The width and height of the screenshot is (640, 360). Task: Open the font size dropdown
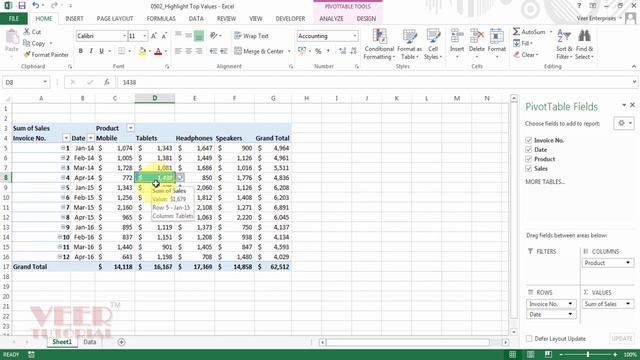[x=144, y=36]
